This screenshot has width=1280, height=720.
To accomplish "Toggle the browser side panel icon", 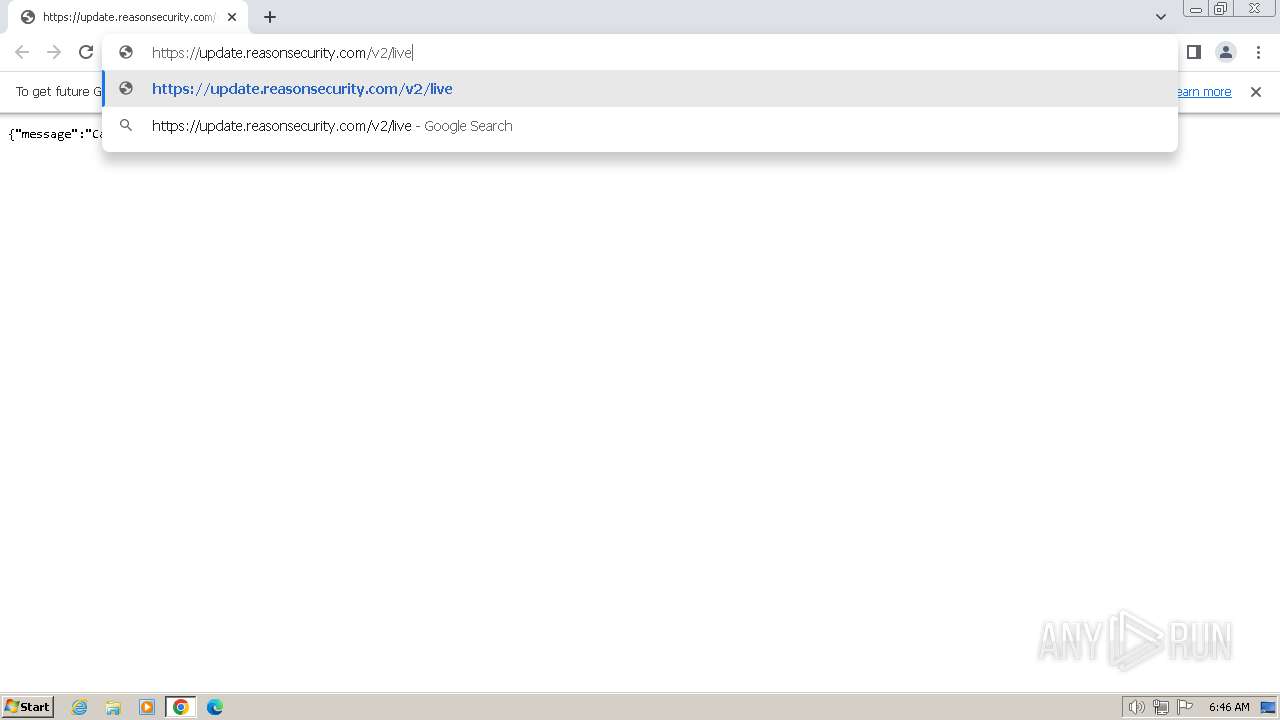I will (1193, 52).
